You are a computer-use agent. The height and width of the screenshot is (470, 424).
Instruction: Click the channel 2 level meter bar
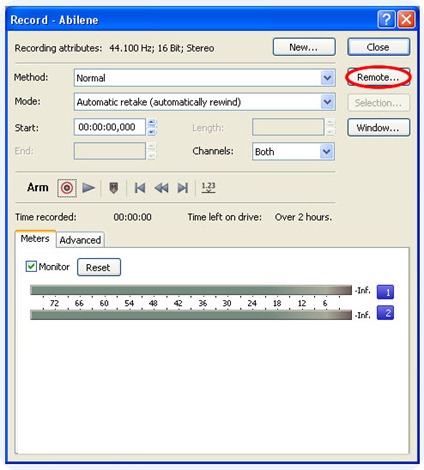click(x=191, y=315)
